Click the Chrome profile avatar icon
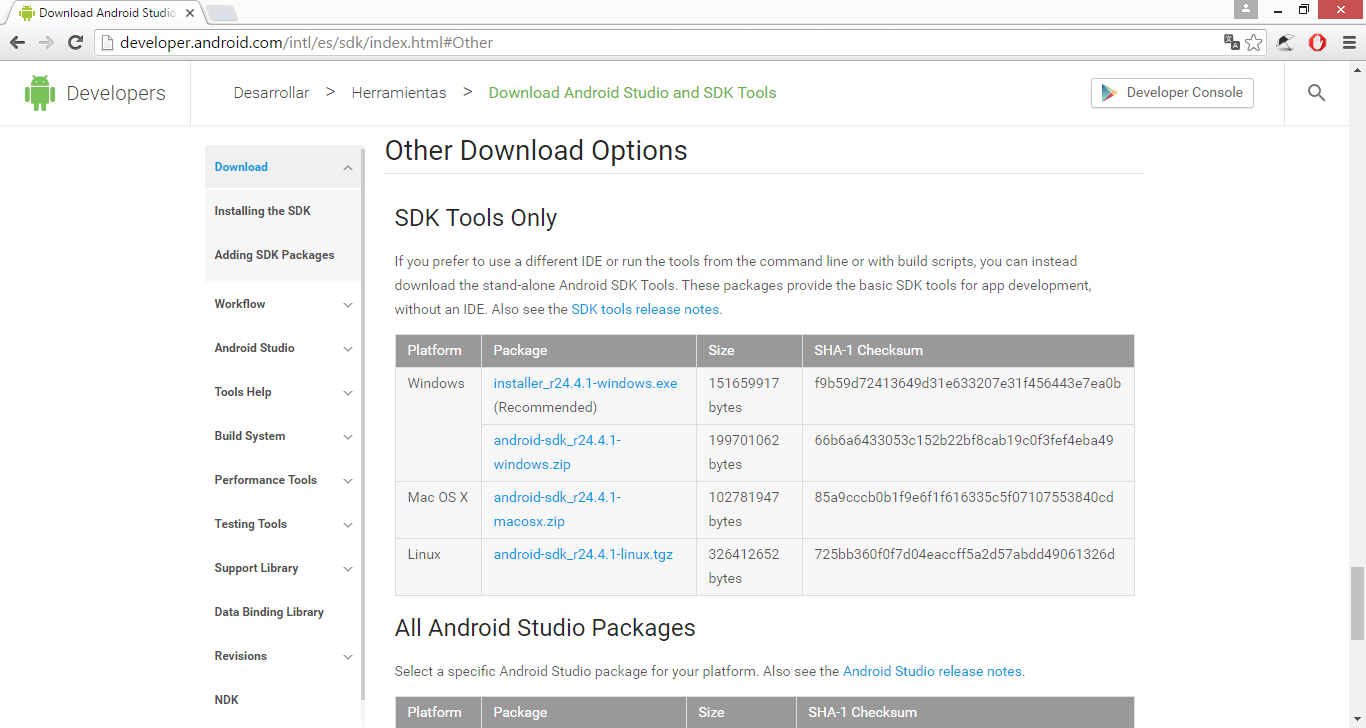1366x728 pixels. [1246, 9]
